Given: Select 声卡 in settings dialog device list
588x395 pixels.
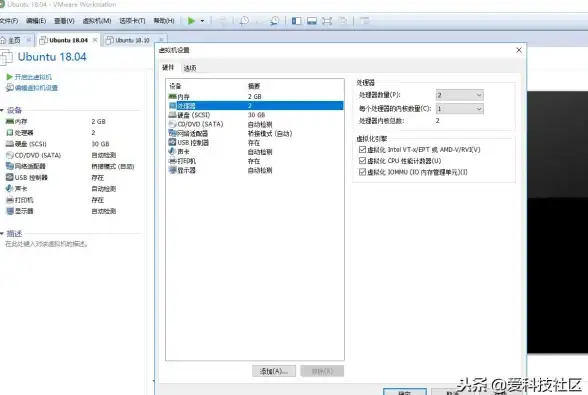Looking at the screenshot, I should [x=255, y=152].
